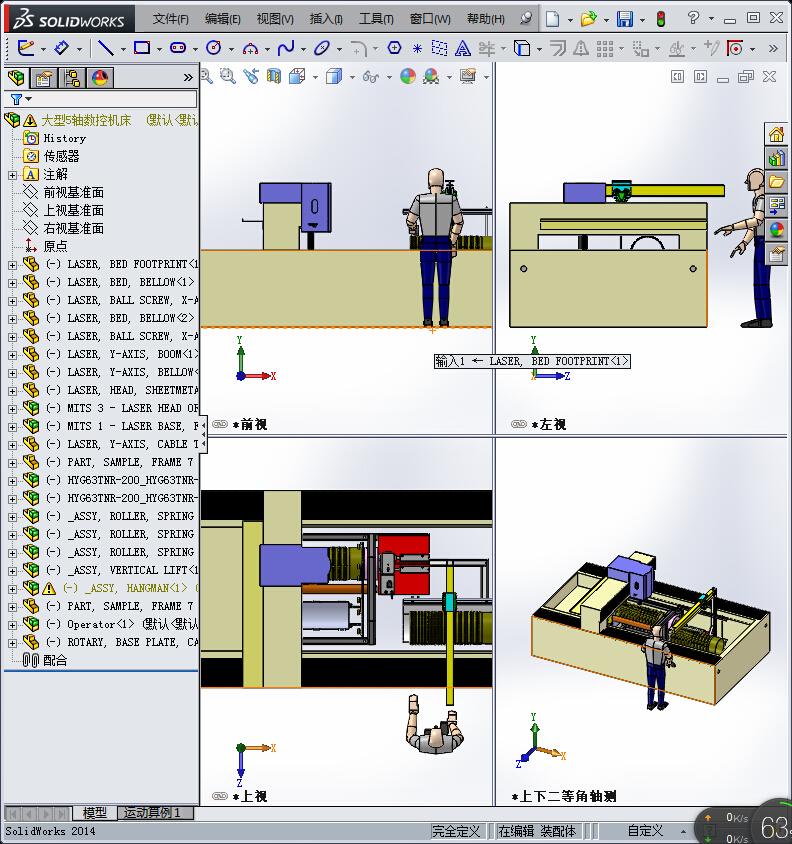Open File Explorer in task pane
Screen dimensions: 792x844
click(776, 182)
